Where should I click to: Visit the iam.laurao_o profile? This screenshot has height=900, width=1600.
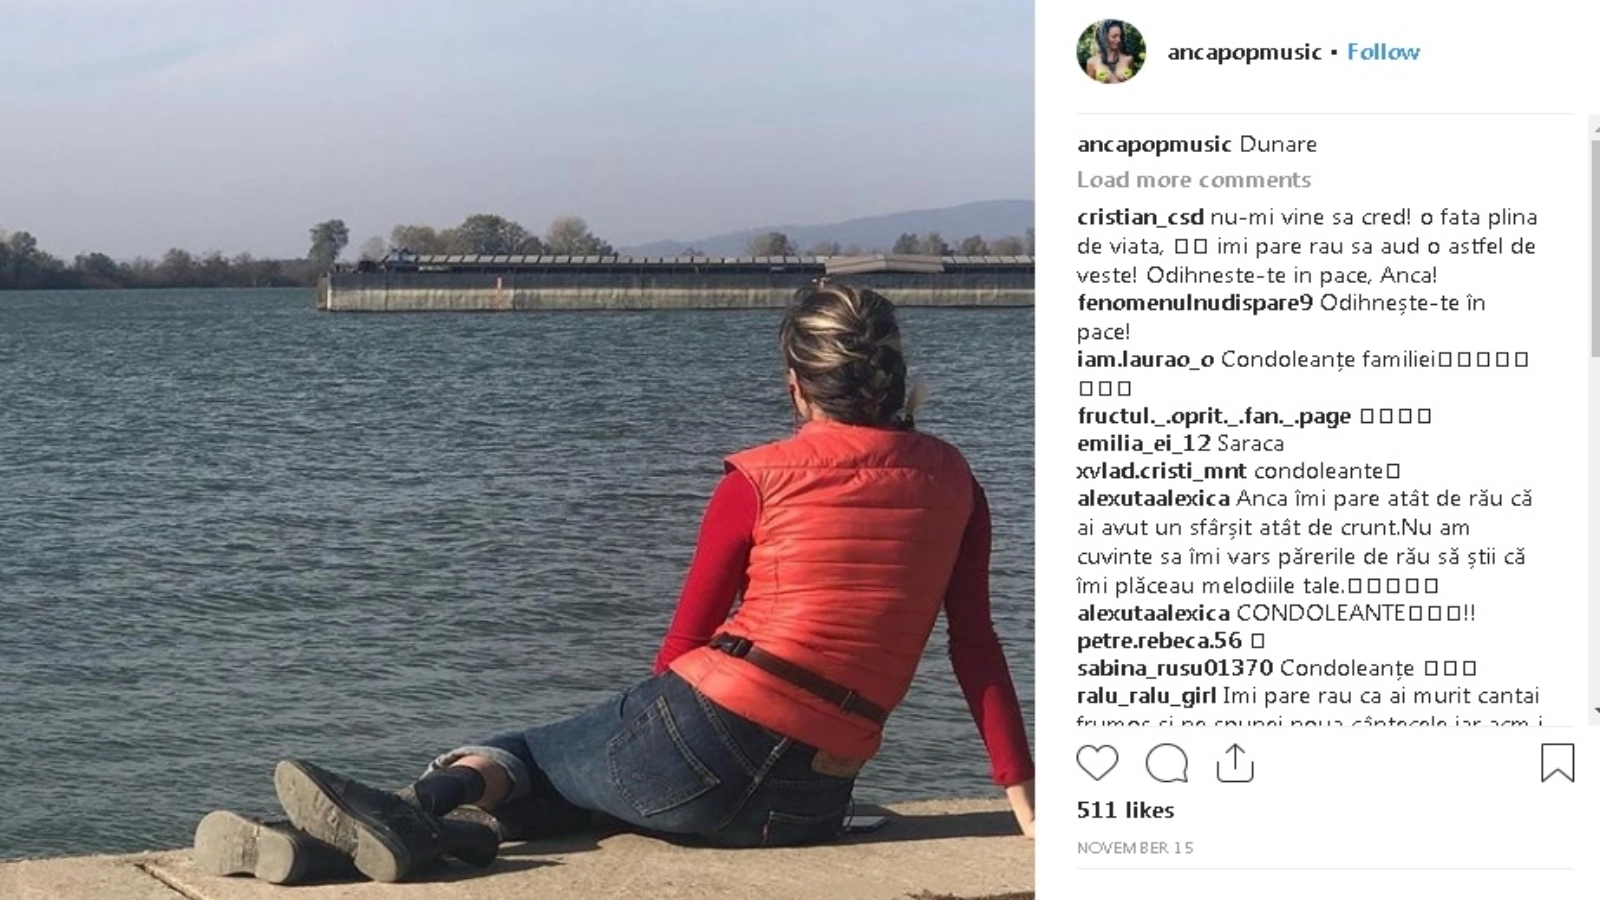(x=1145, y=359)
